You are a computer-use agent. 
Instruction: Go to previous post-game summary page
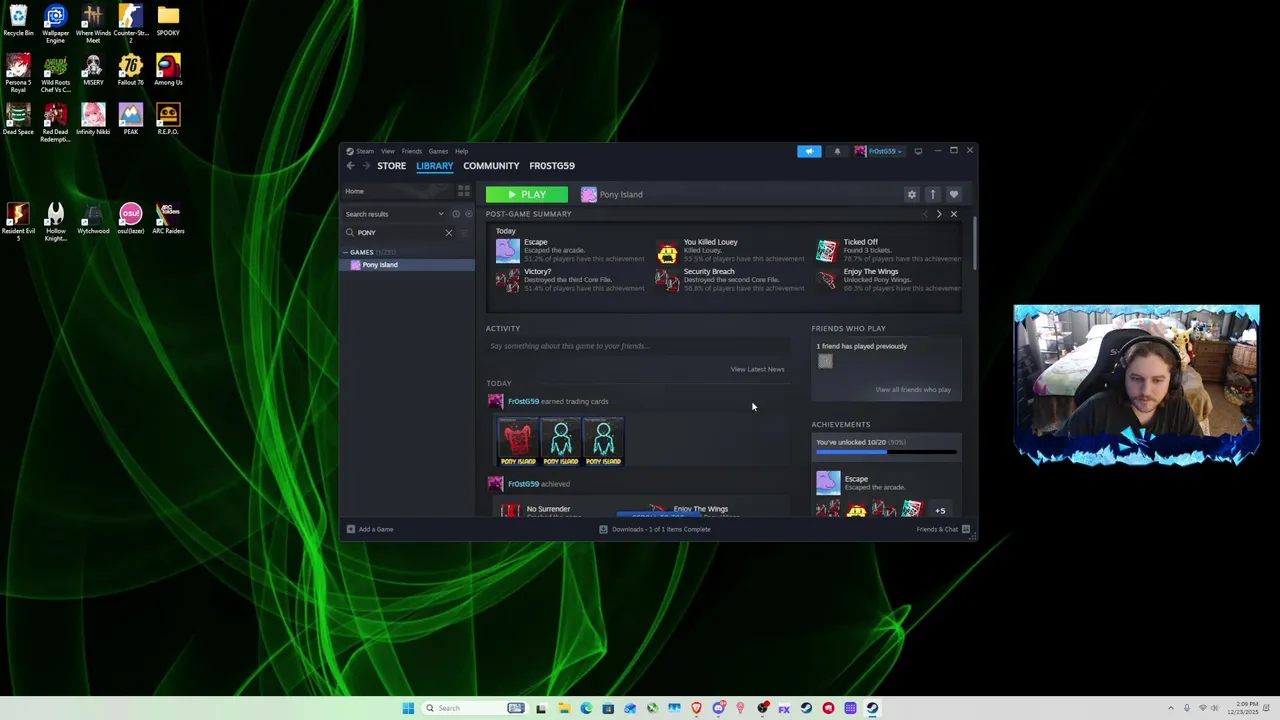[x=925, y=214]
